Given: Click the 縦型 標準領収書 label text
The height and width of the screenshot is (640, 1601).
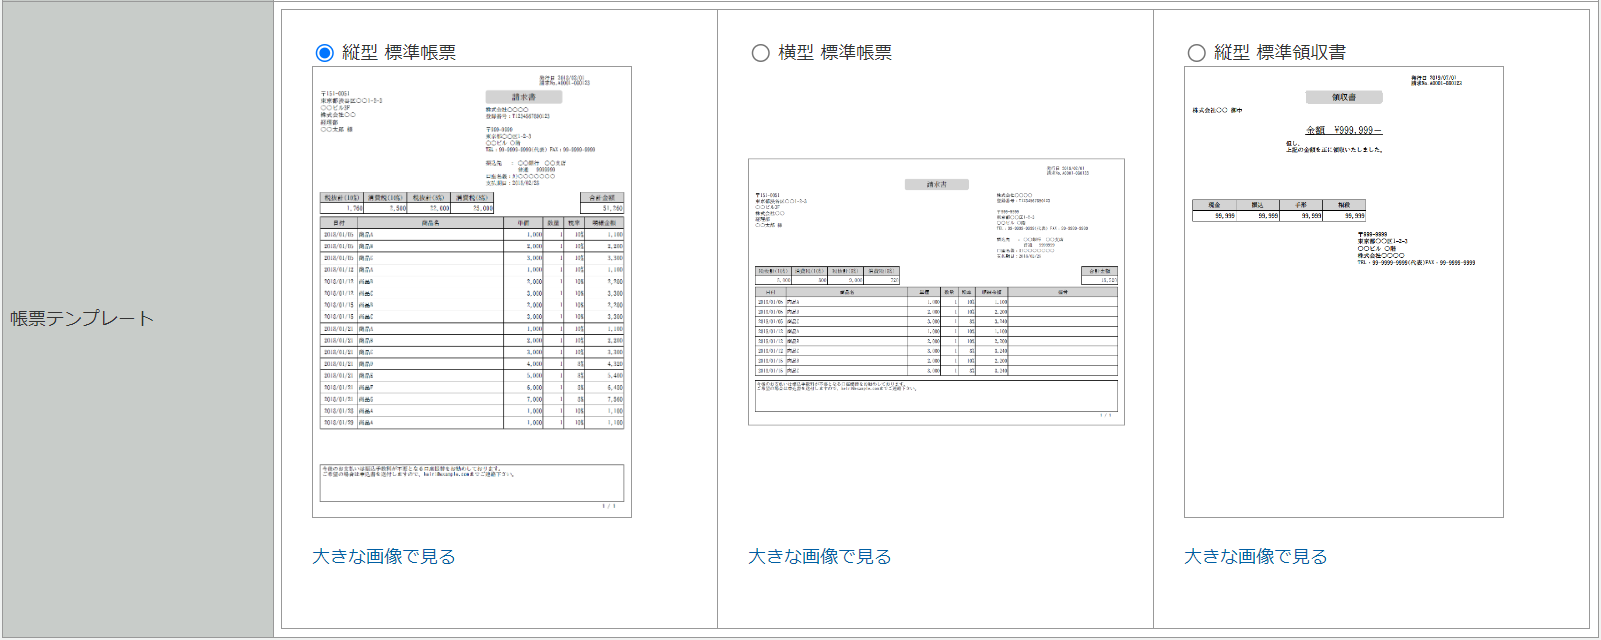Looking at the screenshot, I should click(1279, 53).
